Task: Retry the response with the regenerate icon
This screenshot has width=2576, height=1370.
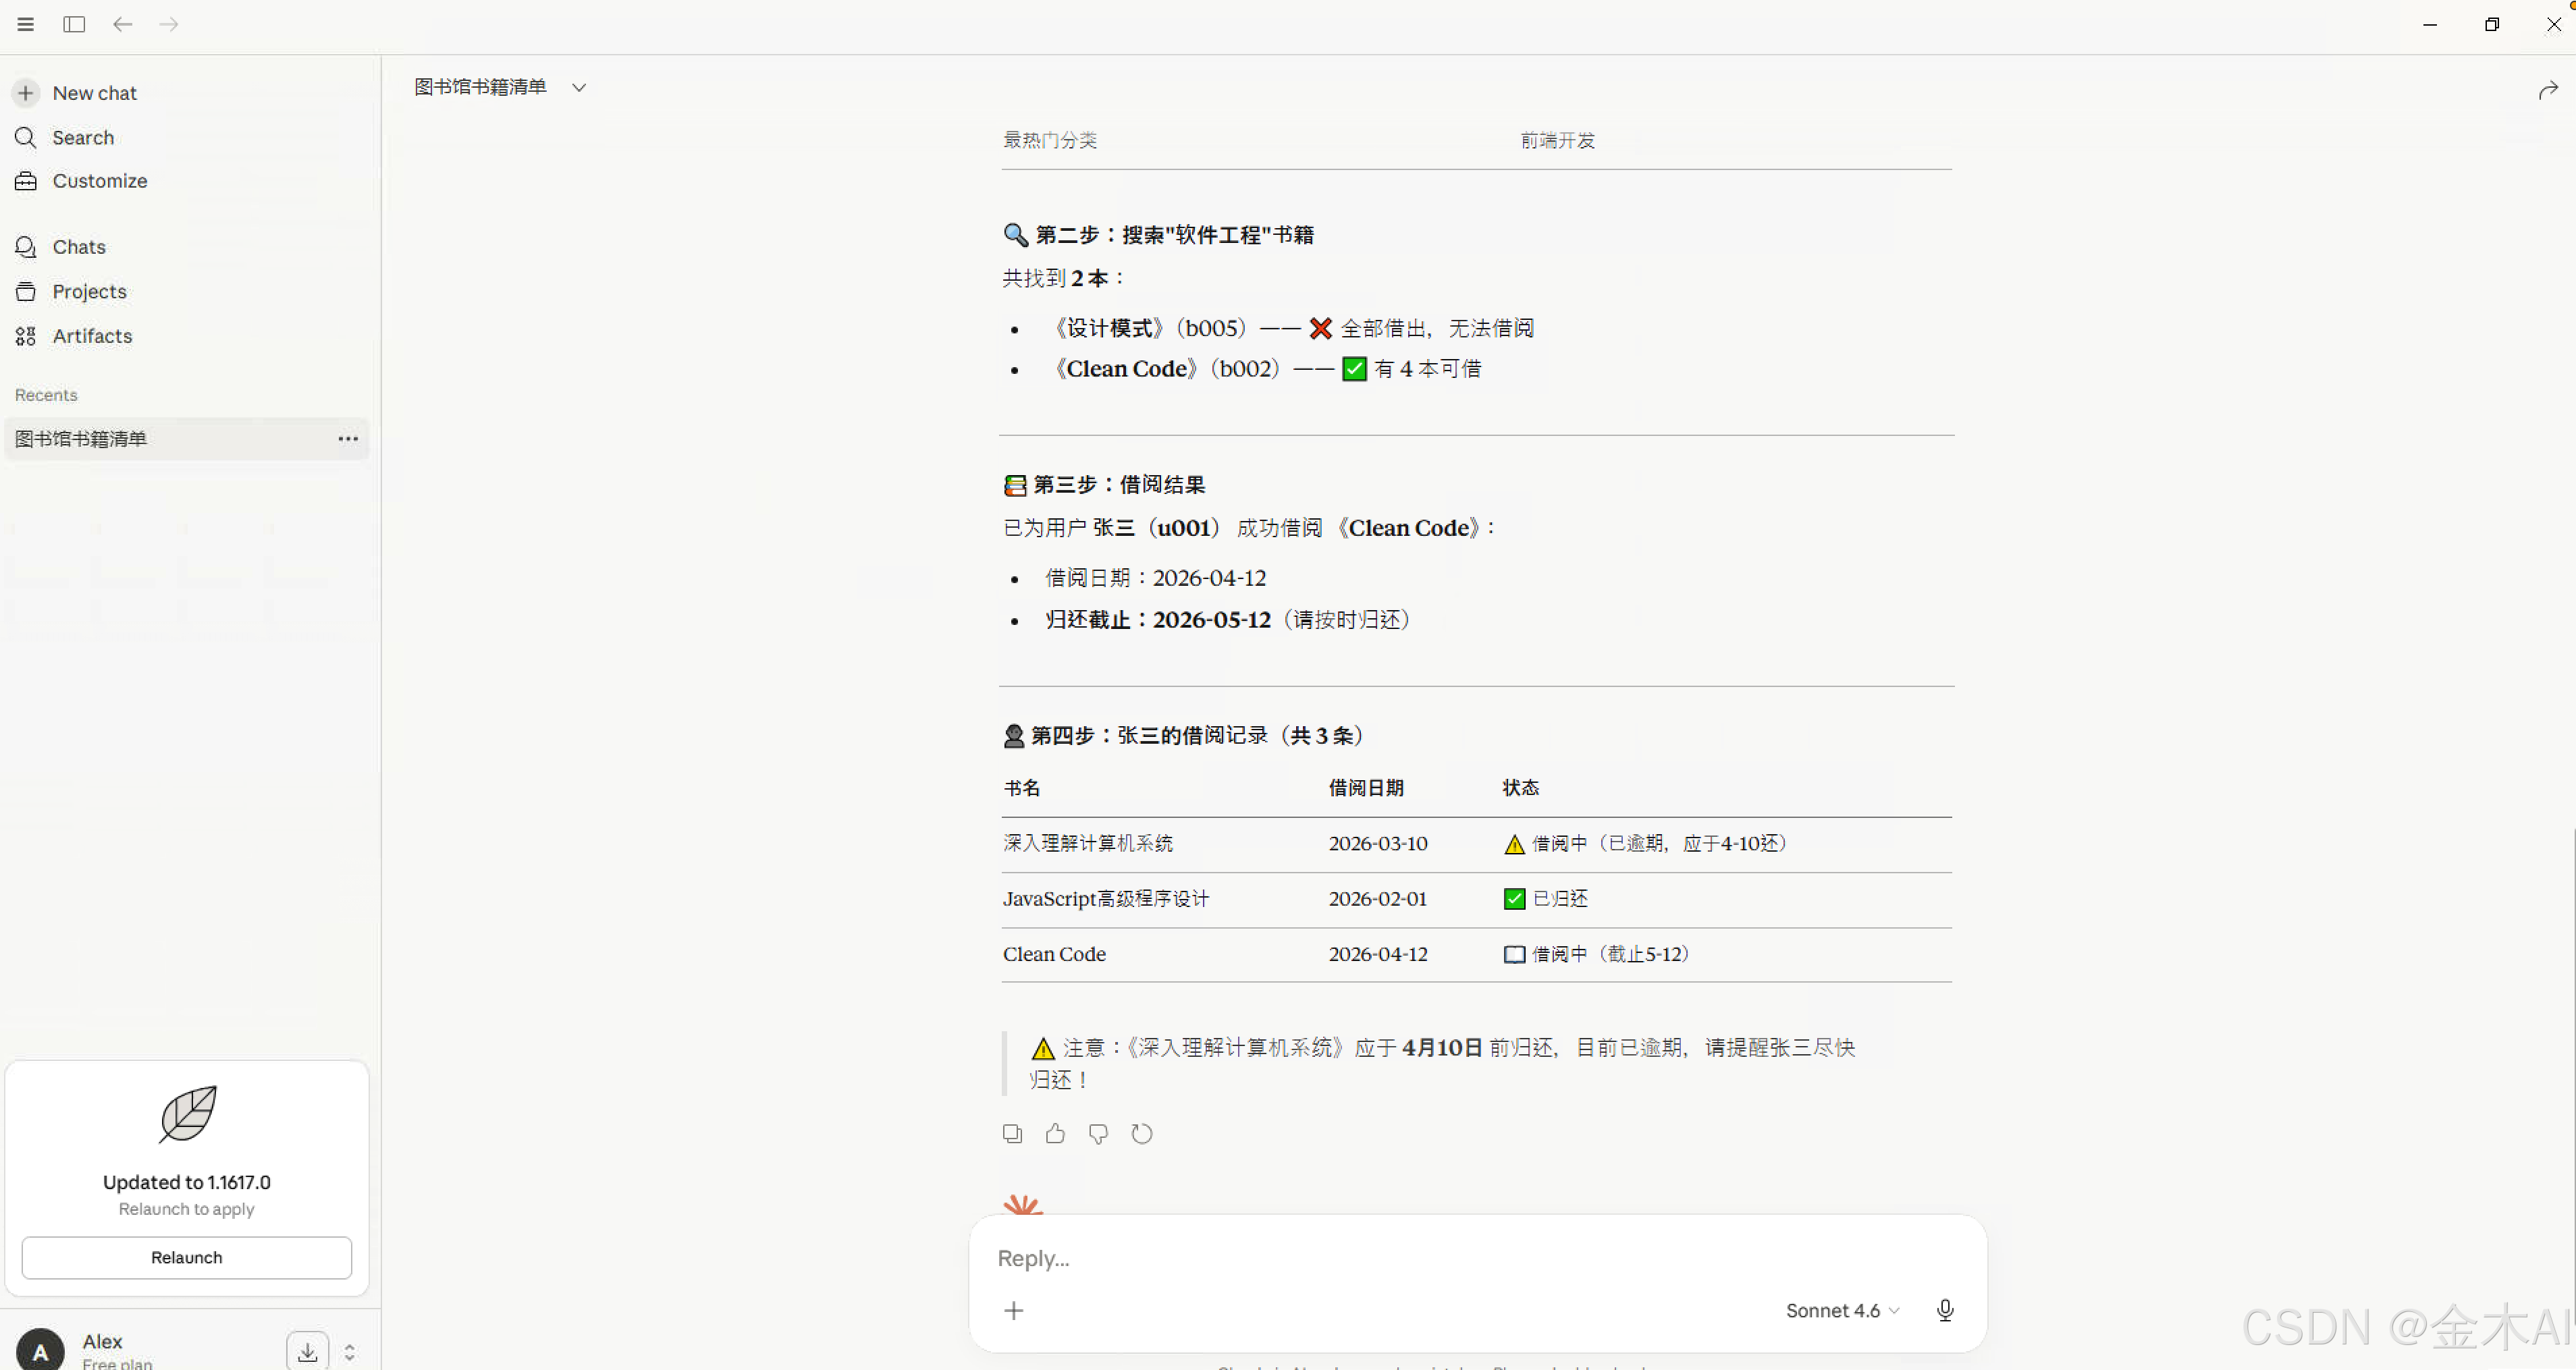Action: (1141, 1133)
